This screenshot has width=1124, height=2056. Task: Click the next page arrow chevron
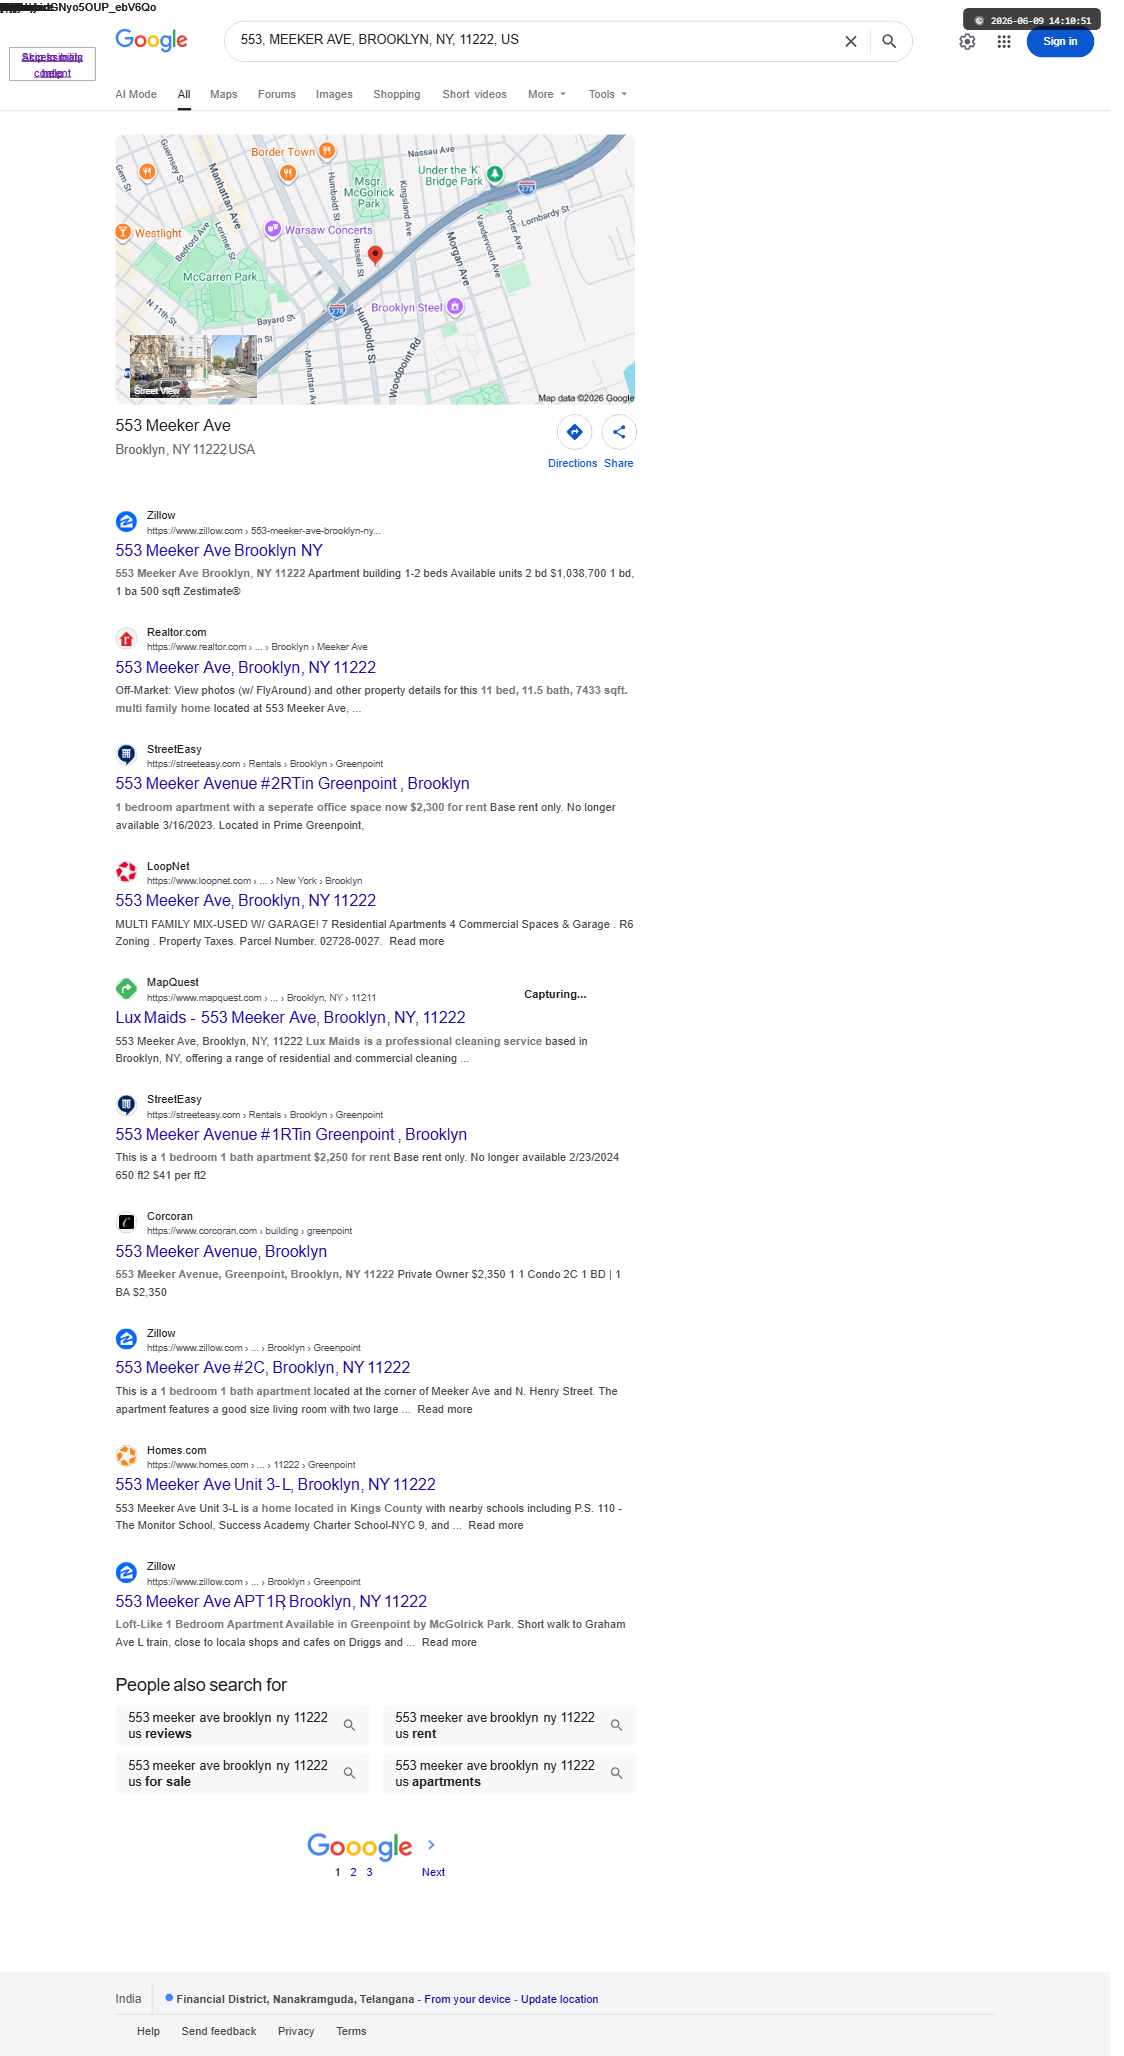point(432,1845)
